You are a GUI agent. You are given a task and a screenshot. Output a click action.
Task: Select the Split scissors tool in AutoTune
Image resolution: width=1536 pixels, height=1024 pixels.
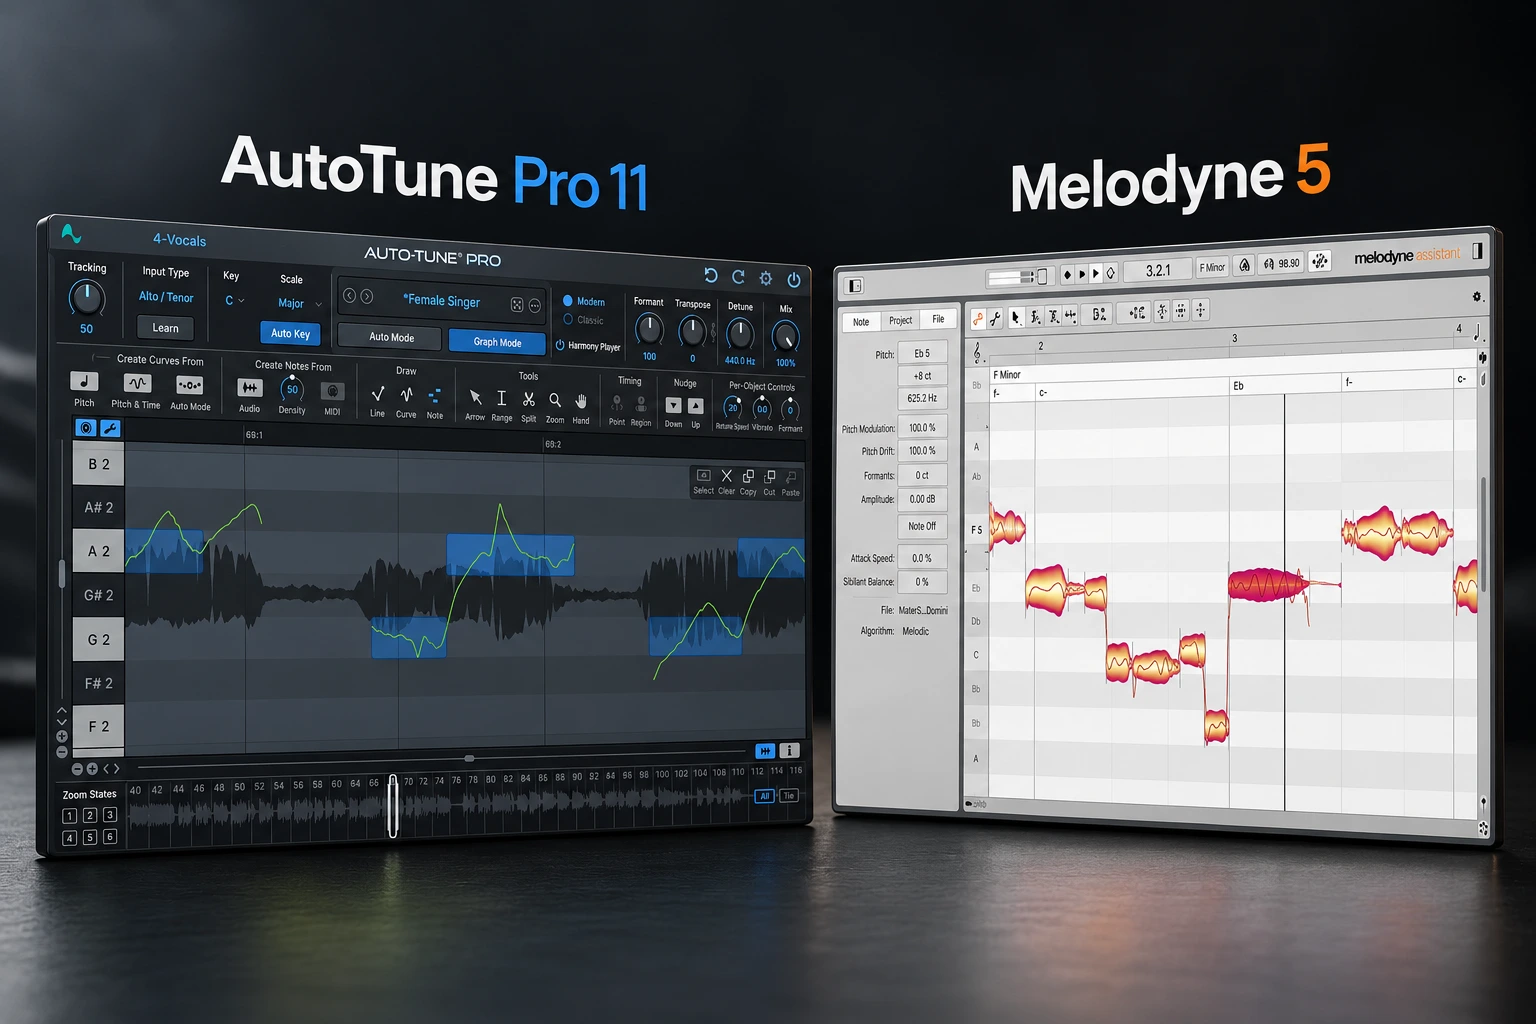[x=529, y=399]
